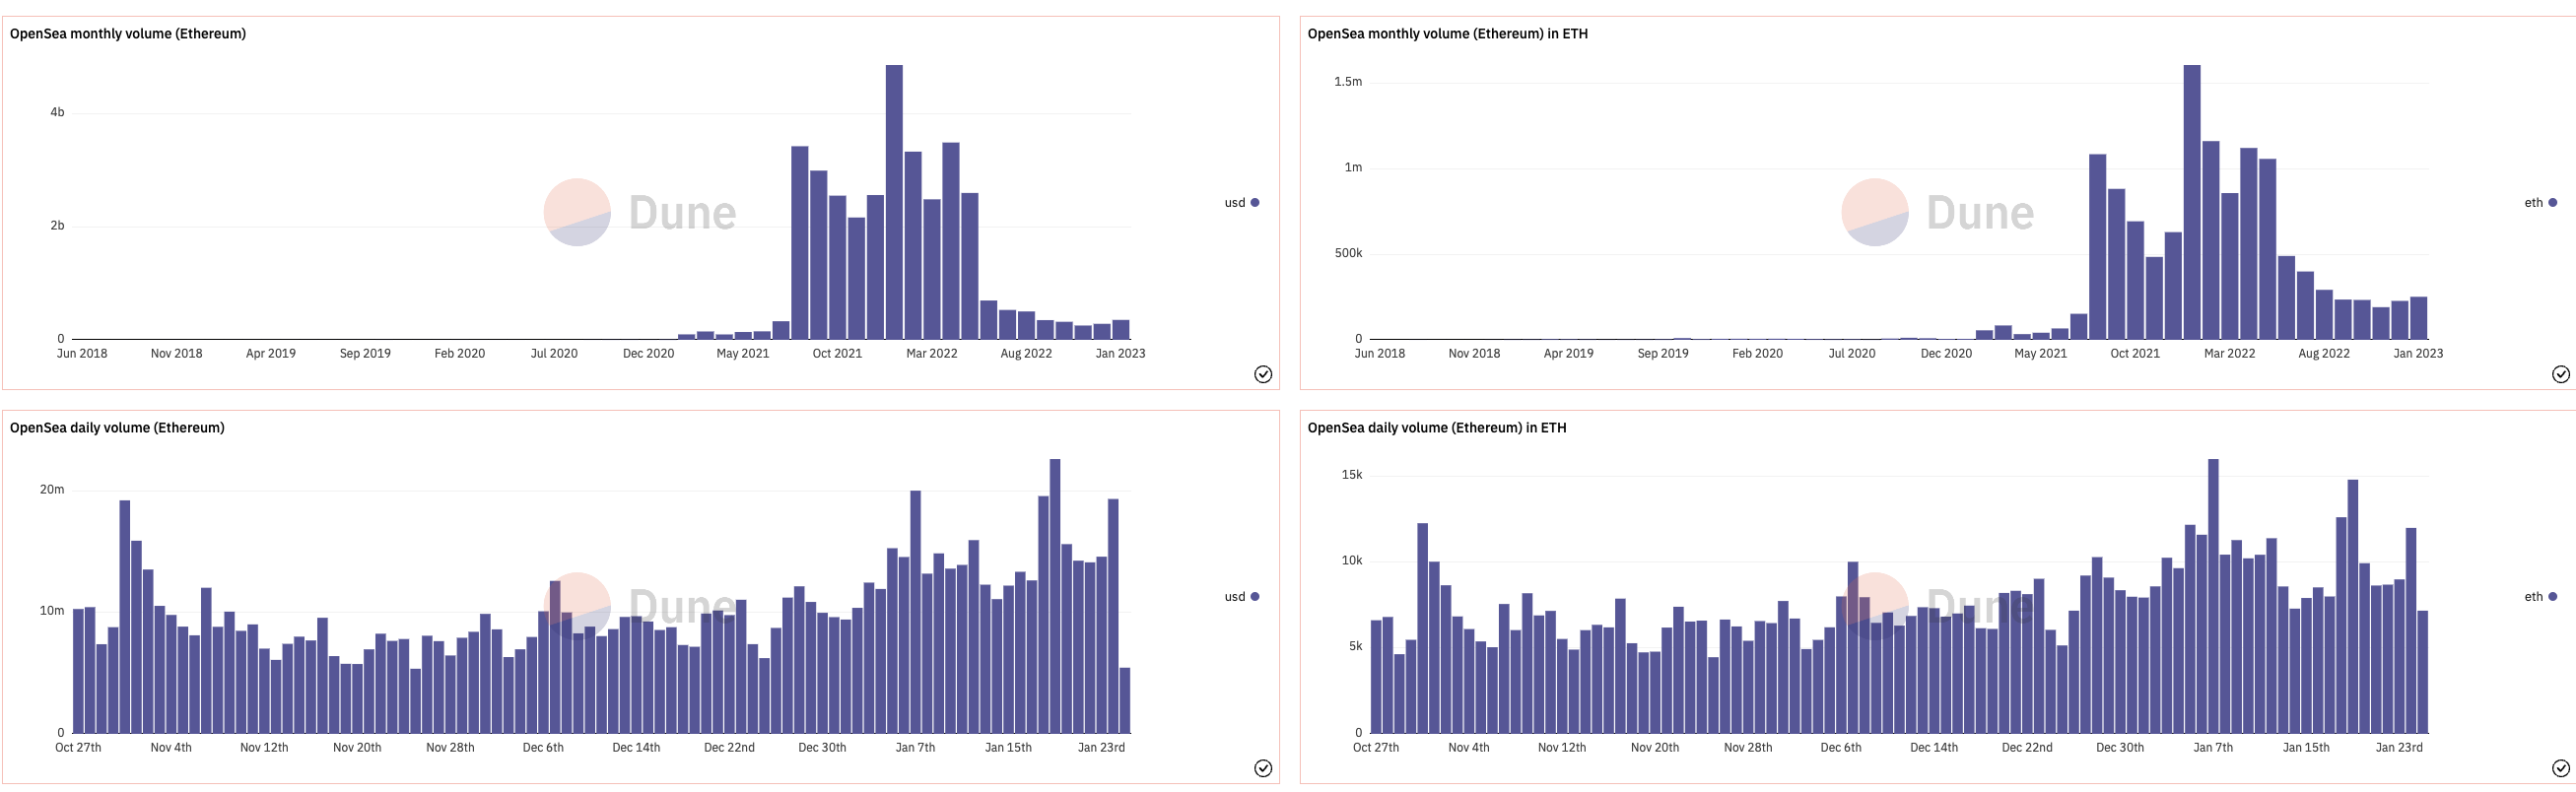The width and height of the screenshot is (2576, 792).
Task: Click 'Dec 2020' on the monthly USD chart axis
Action: coord(649,354)
